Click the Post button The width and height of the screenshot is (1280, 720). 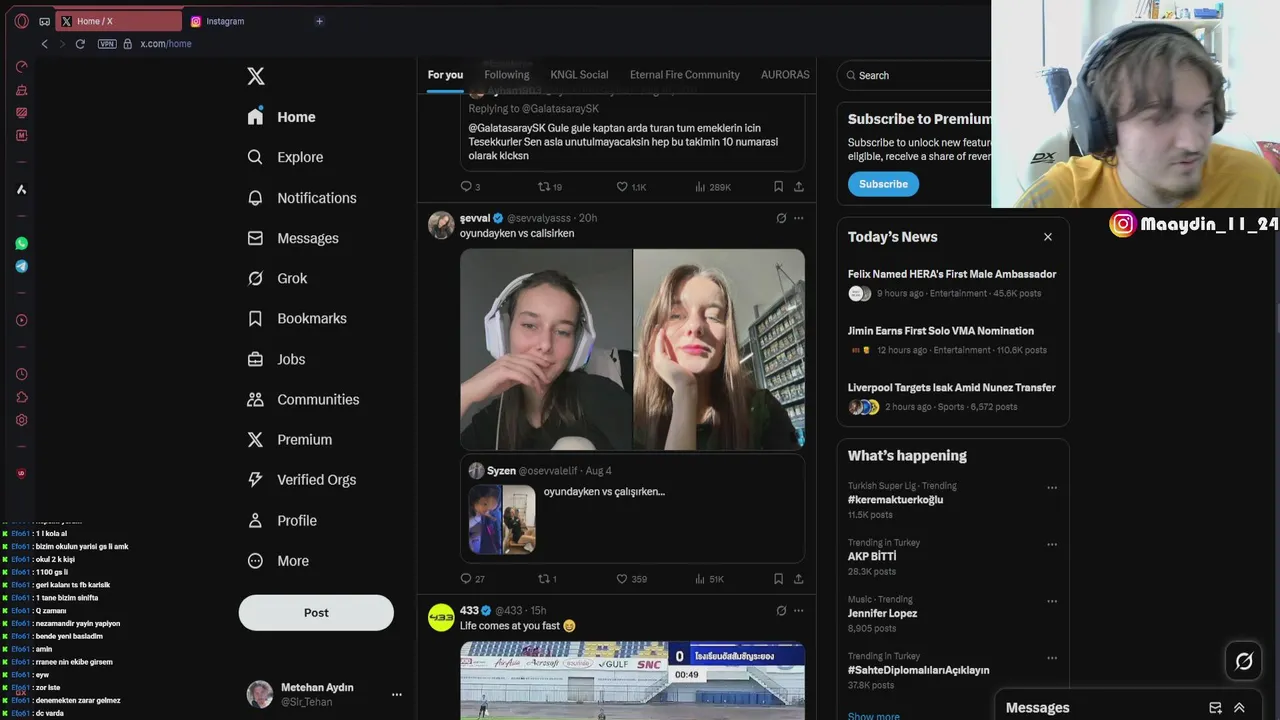tap(316, 613)
